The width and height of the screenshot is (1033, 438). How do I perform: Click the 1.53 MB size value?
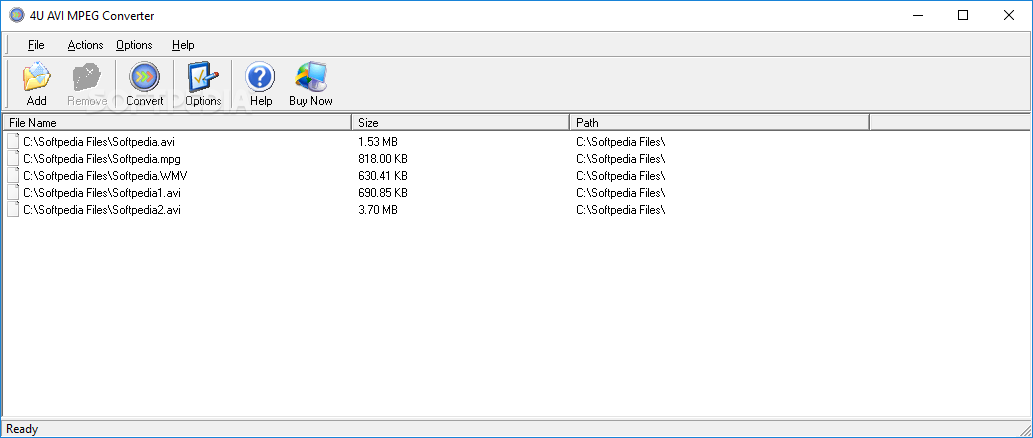(x=378, y=142)
